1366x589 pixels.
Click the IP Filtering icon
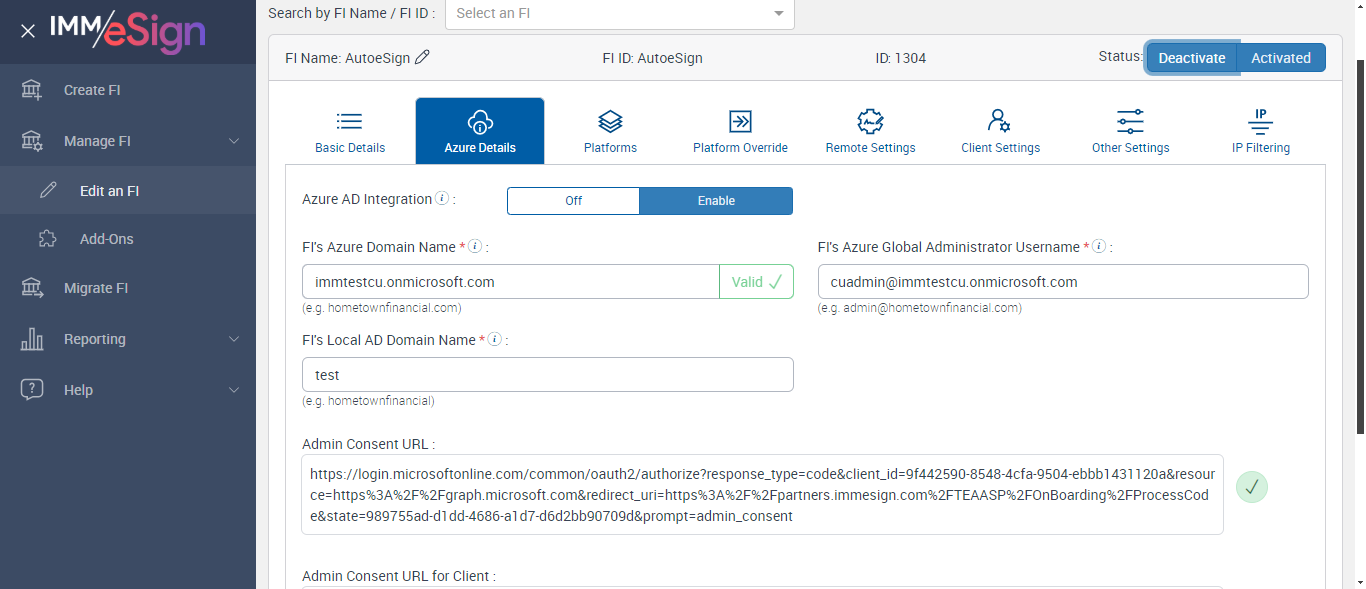click(1260, 121)
